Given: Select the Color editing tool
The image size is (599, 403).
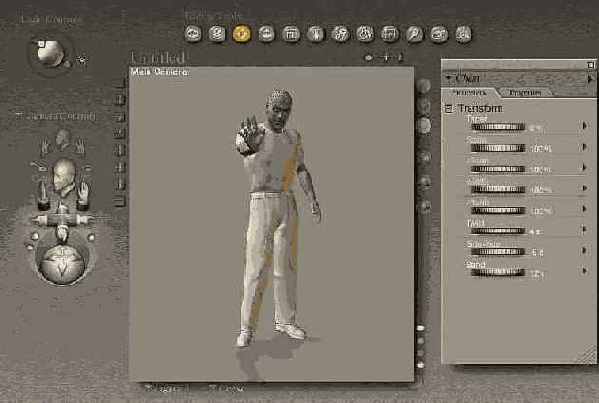Looking at the screenshot, I should click(365, 34).
